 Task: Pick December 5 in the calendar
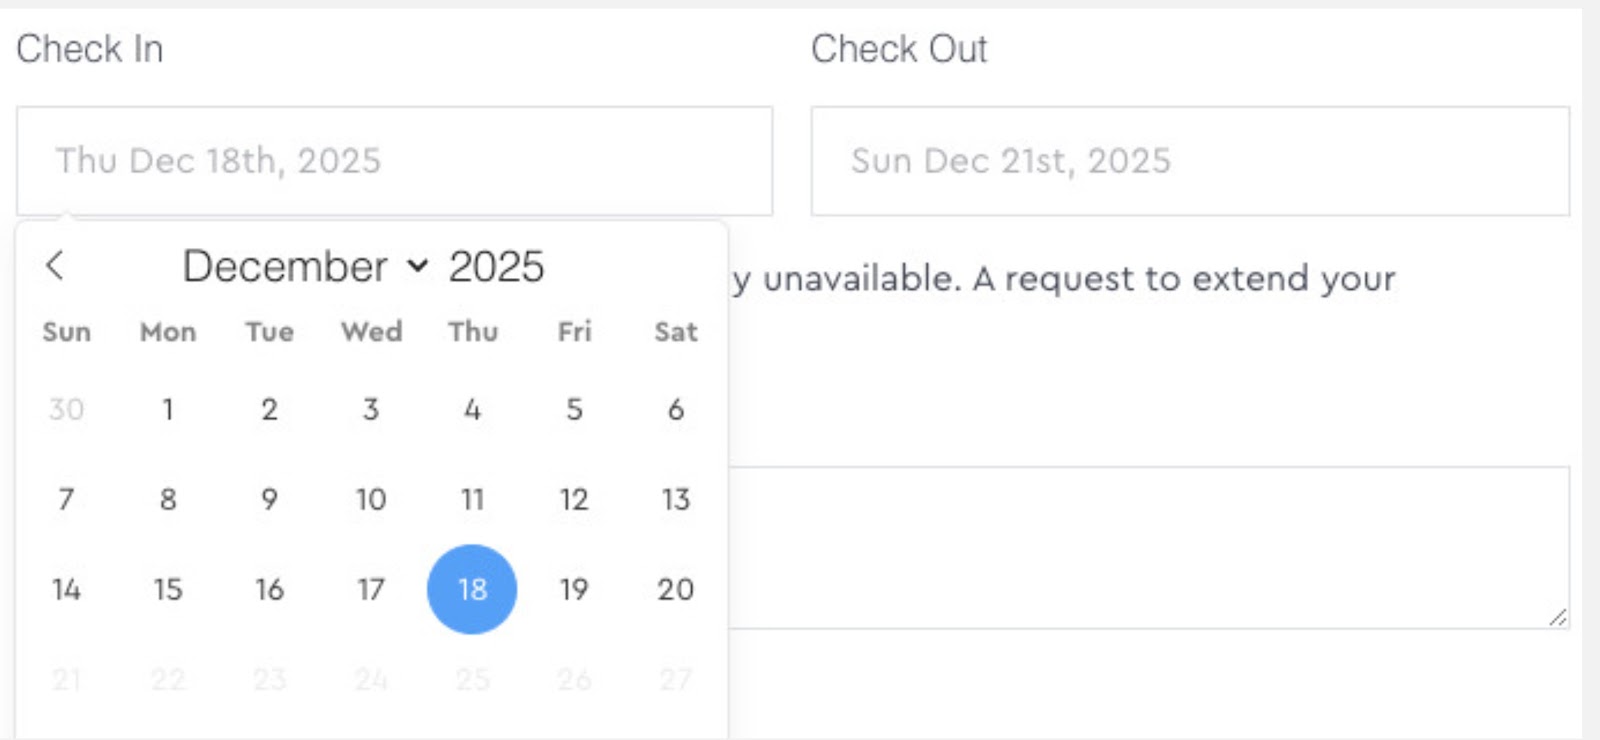(x=574, y=409)
